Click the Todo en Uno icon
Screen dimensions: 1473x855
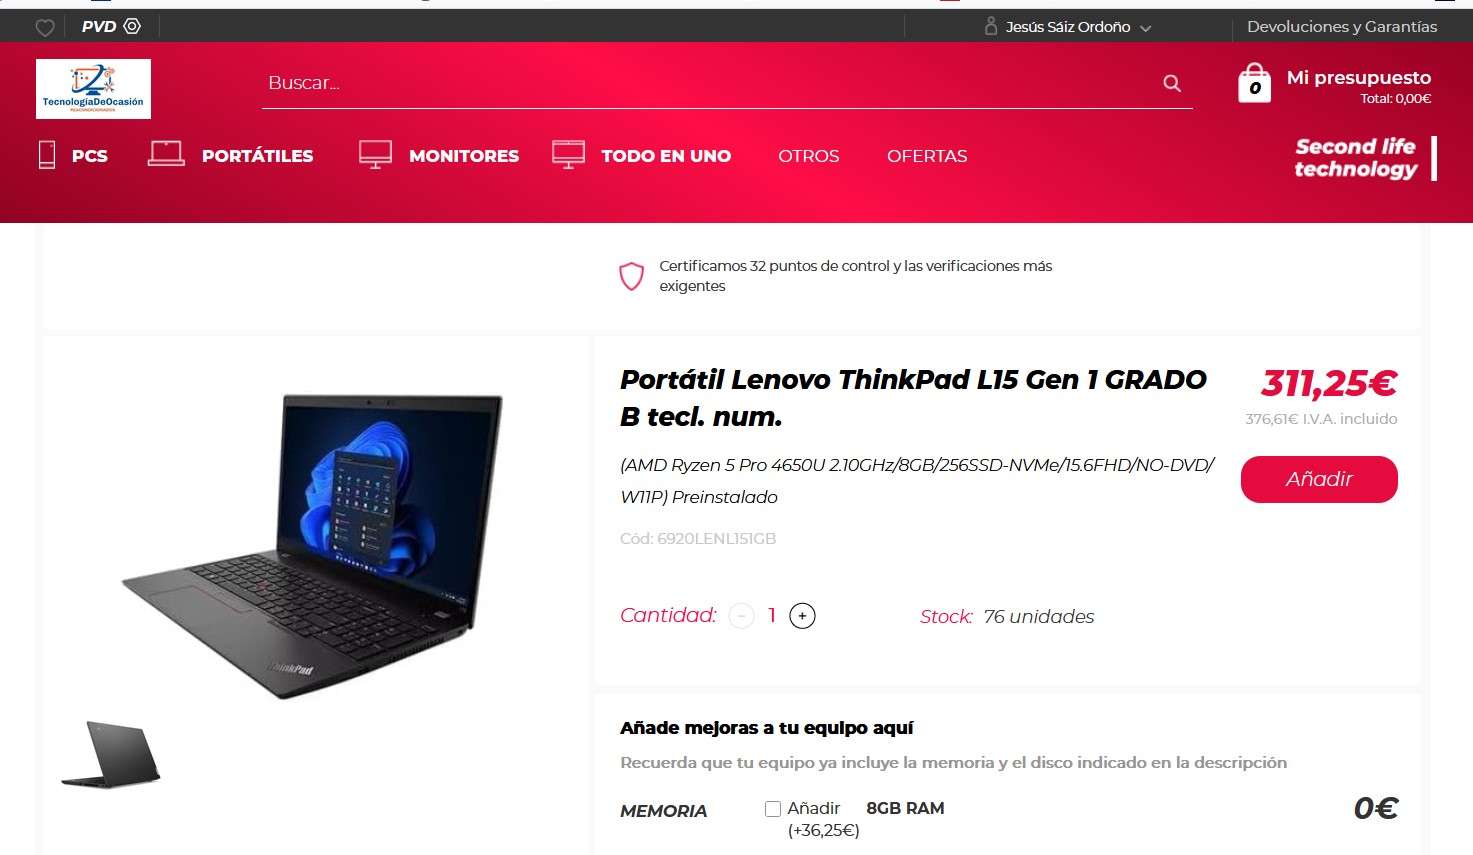[568, 155]
